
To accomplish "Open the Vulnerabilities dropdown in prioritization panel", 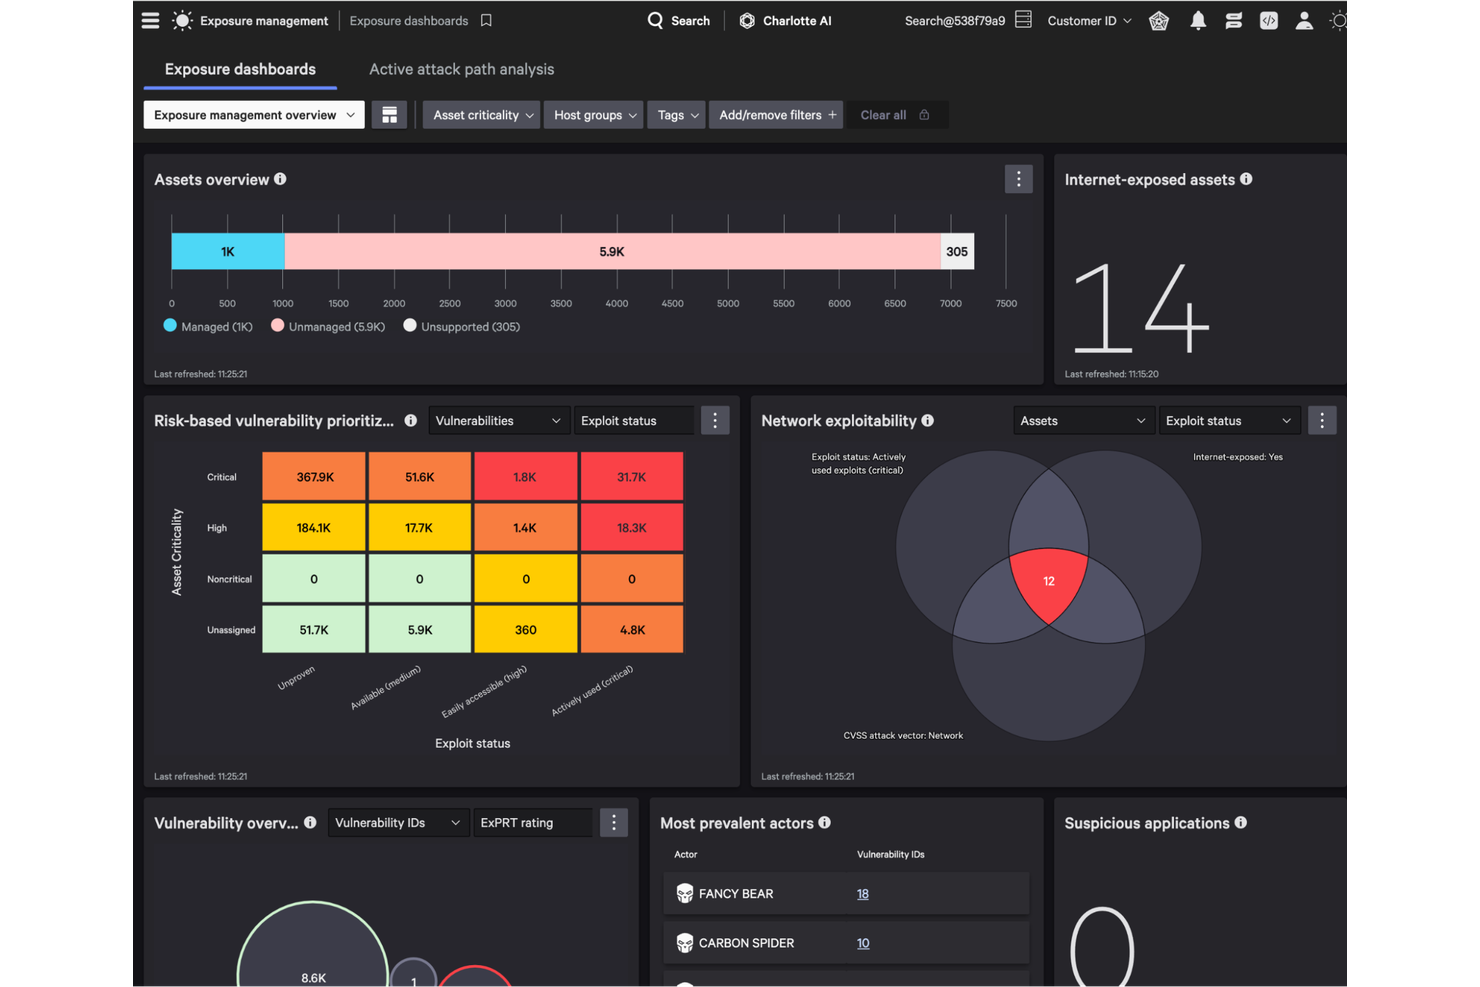I will pos(498,420).
